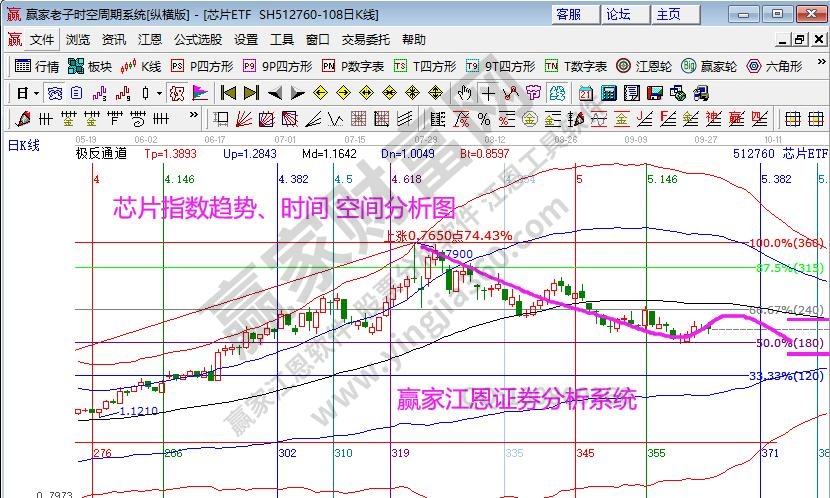Click the 论坛 forum button
The image size is (830, 498).
(619, 14)
